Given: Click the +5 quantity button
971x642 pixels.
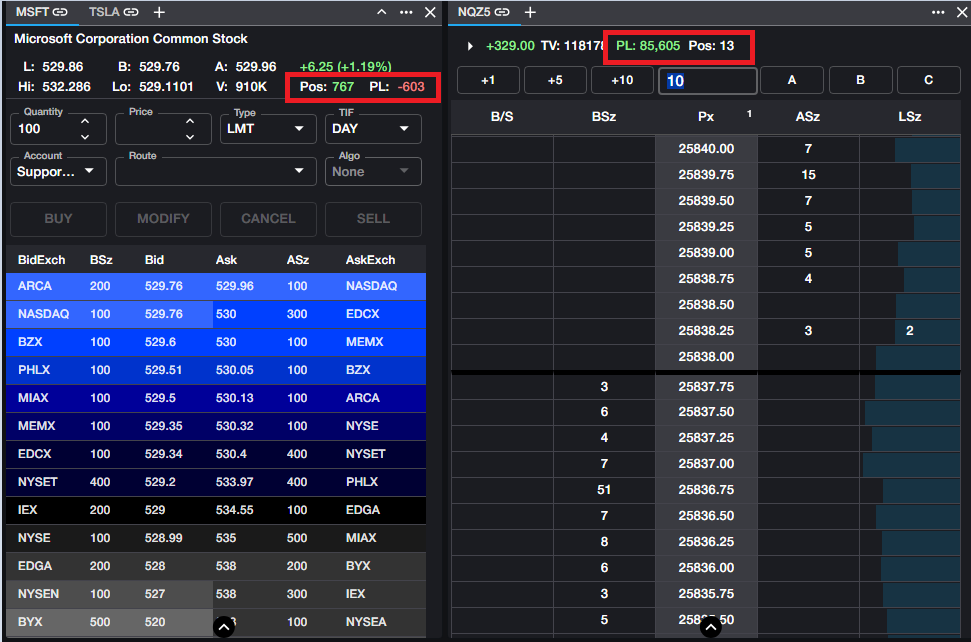Looking at the screenshot, I should [555, 80].
